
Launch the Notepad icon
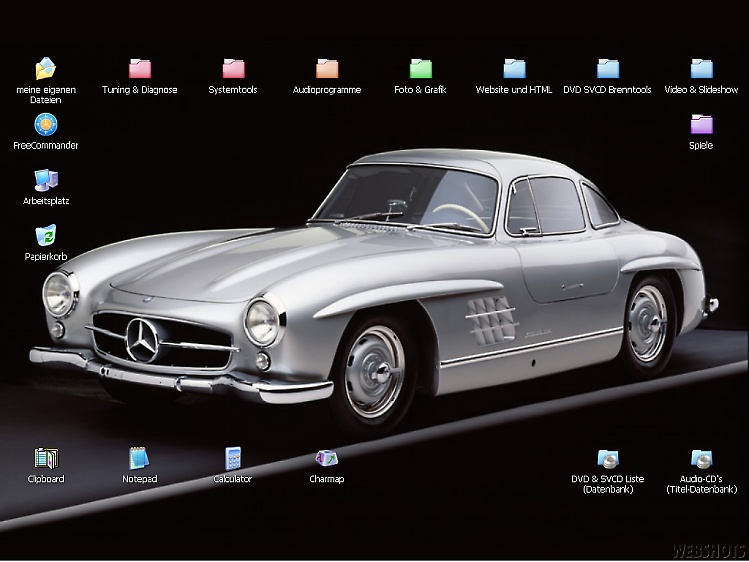pos(139,458)
